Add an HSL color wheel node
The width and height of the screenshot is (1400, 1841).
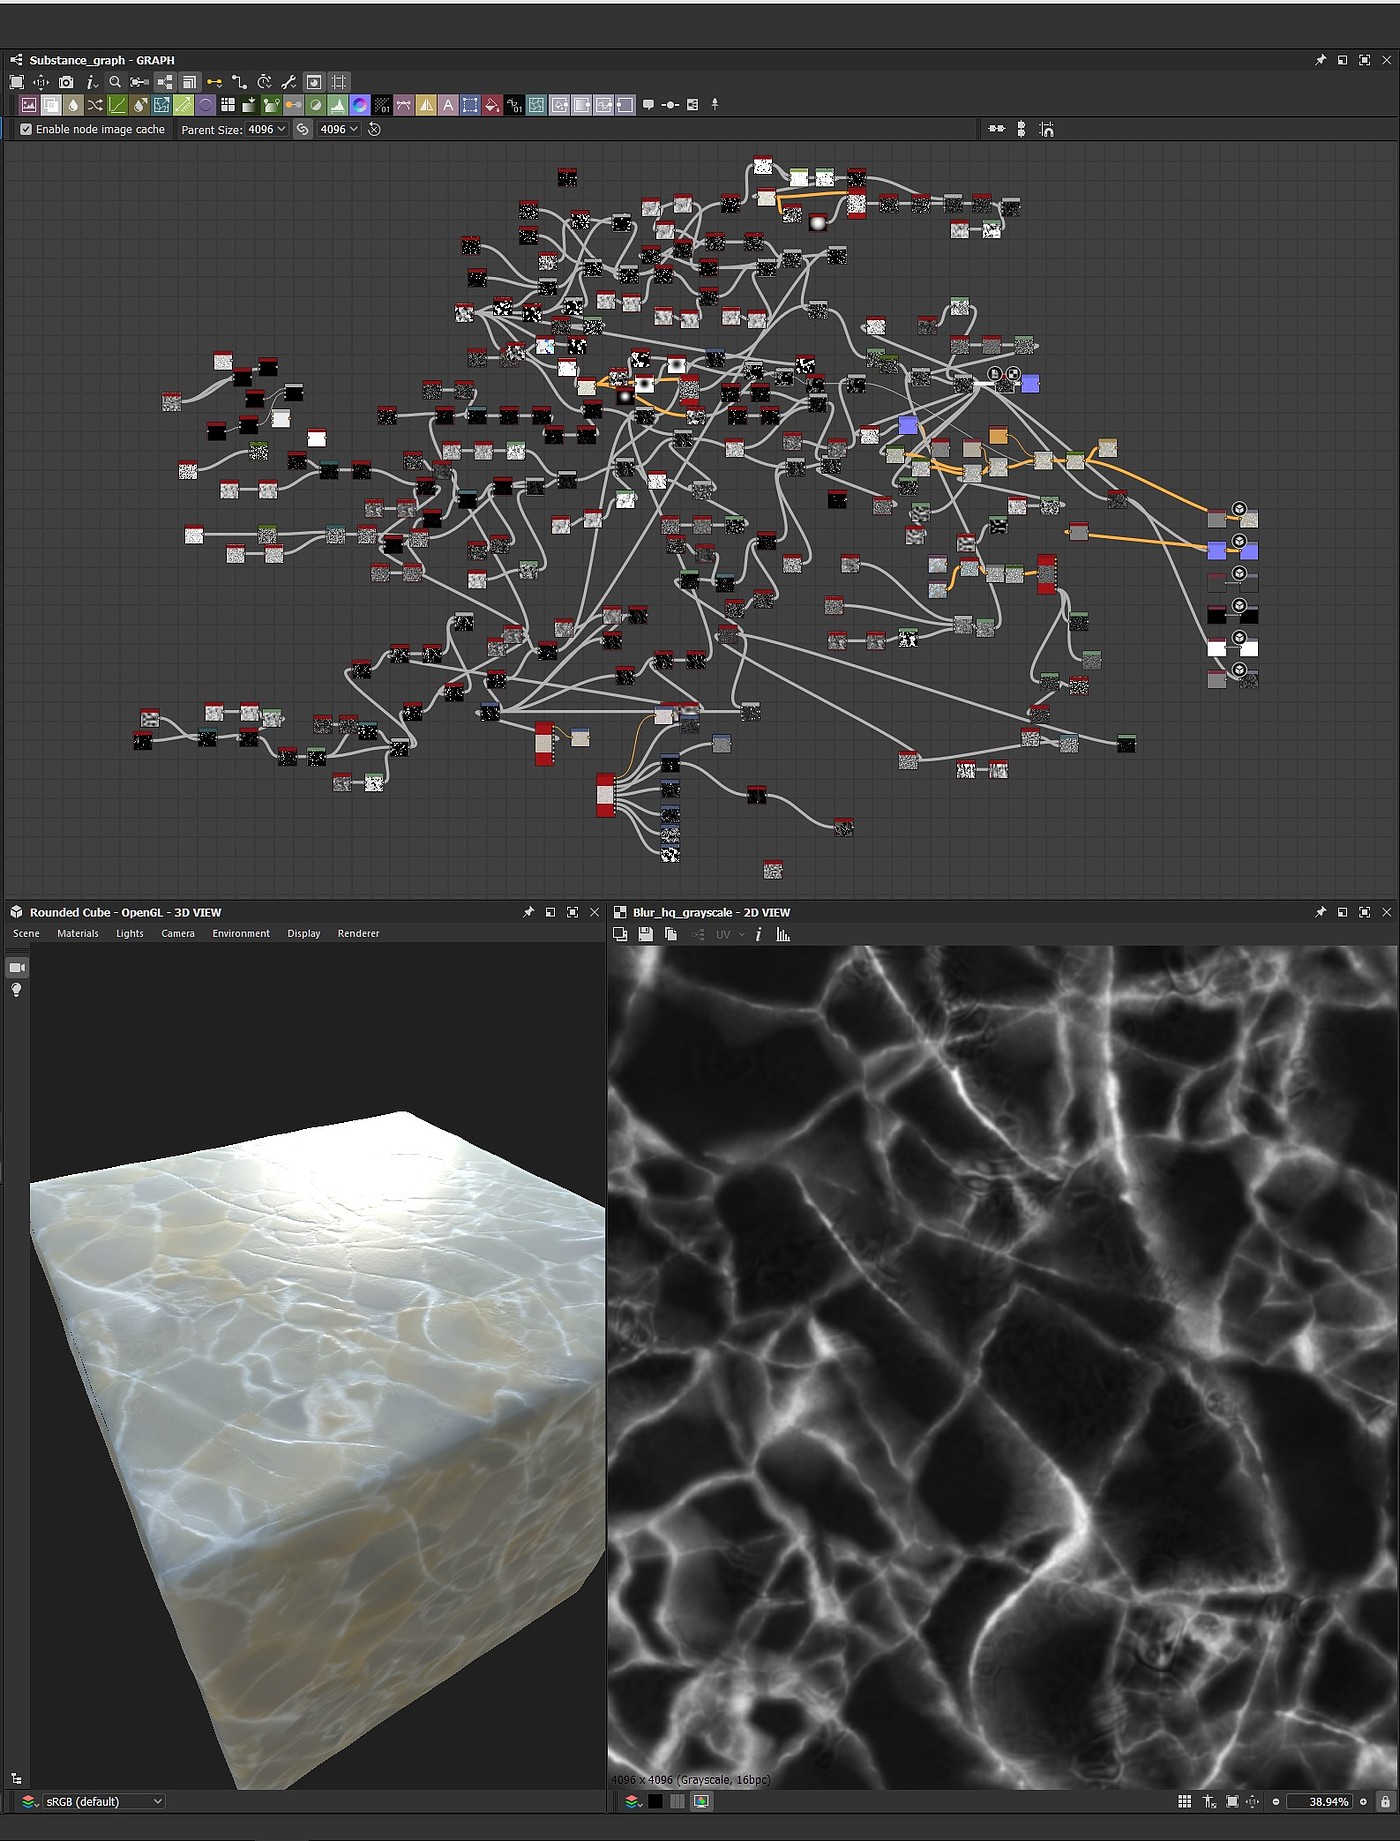tap(360, 105)
